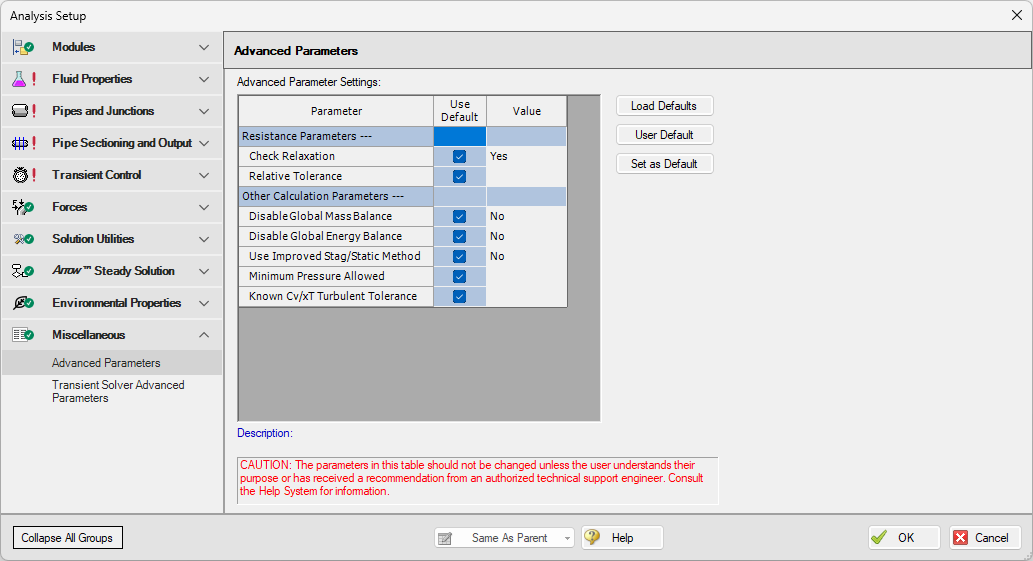Viewport: 1033px width, 561px height.
Task: Select the Transient Control group label
Action: pos(97,175)
